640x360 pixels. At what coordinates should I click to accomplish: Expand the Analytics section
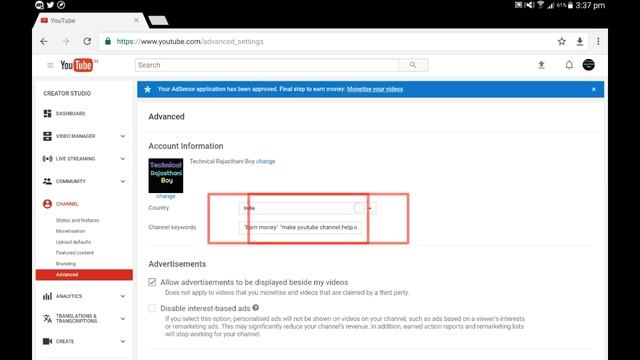coord(123,296)
